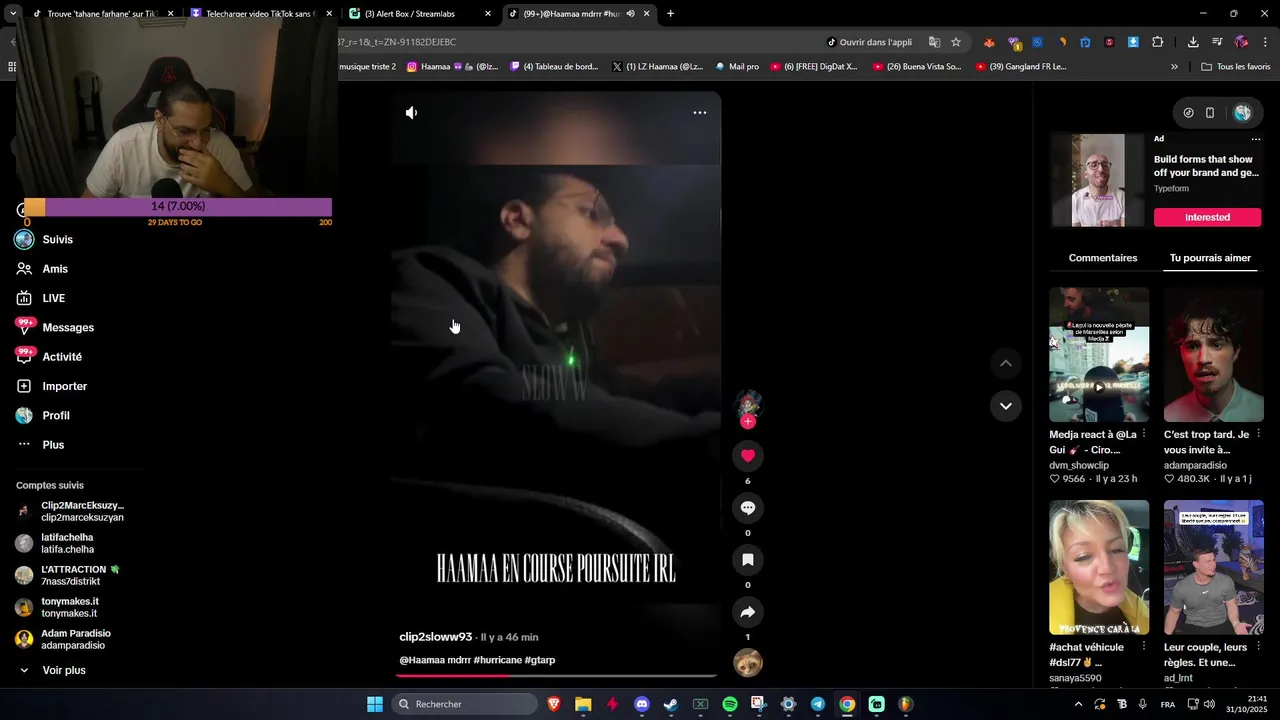Go to the next video
This screenshot has height=720, width=1280.
coord(1006,406)
